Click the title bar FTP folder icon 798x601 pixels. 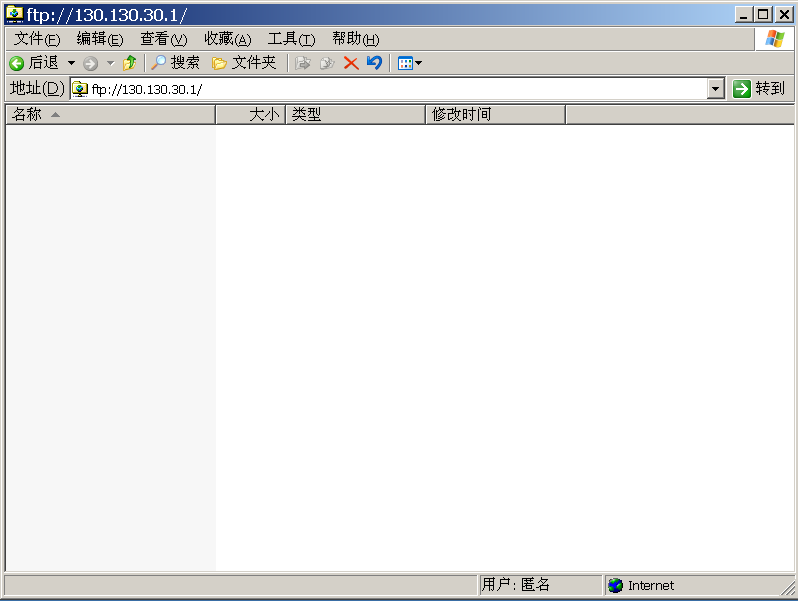[x=14, y=14]
